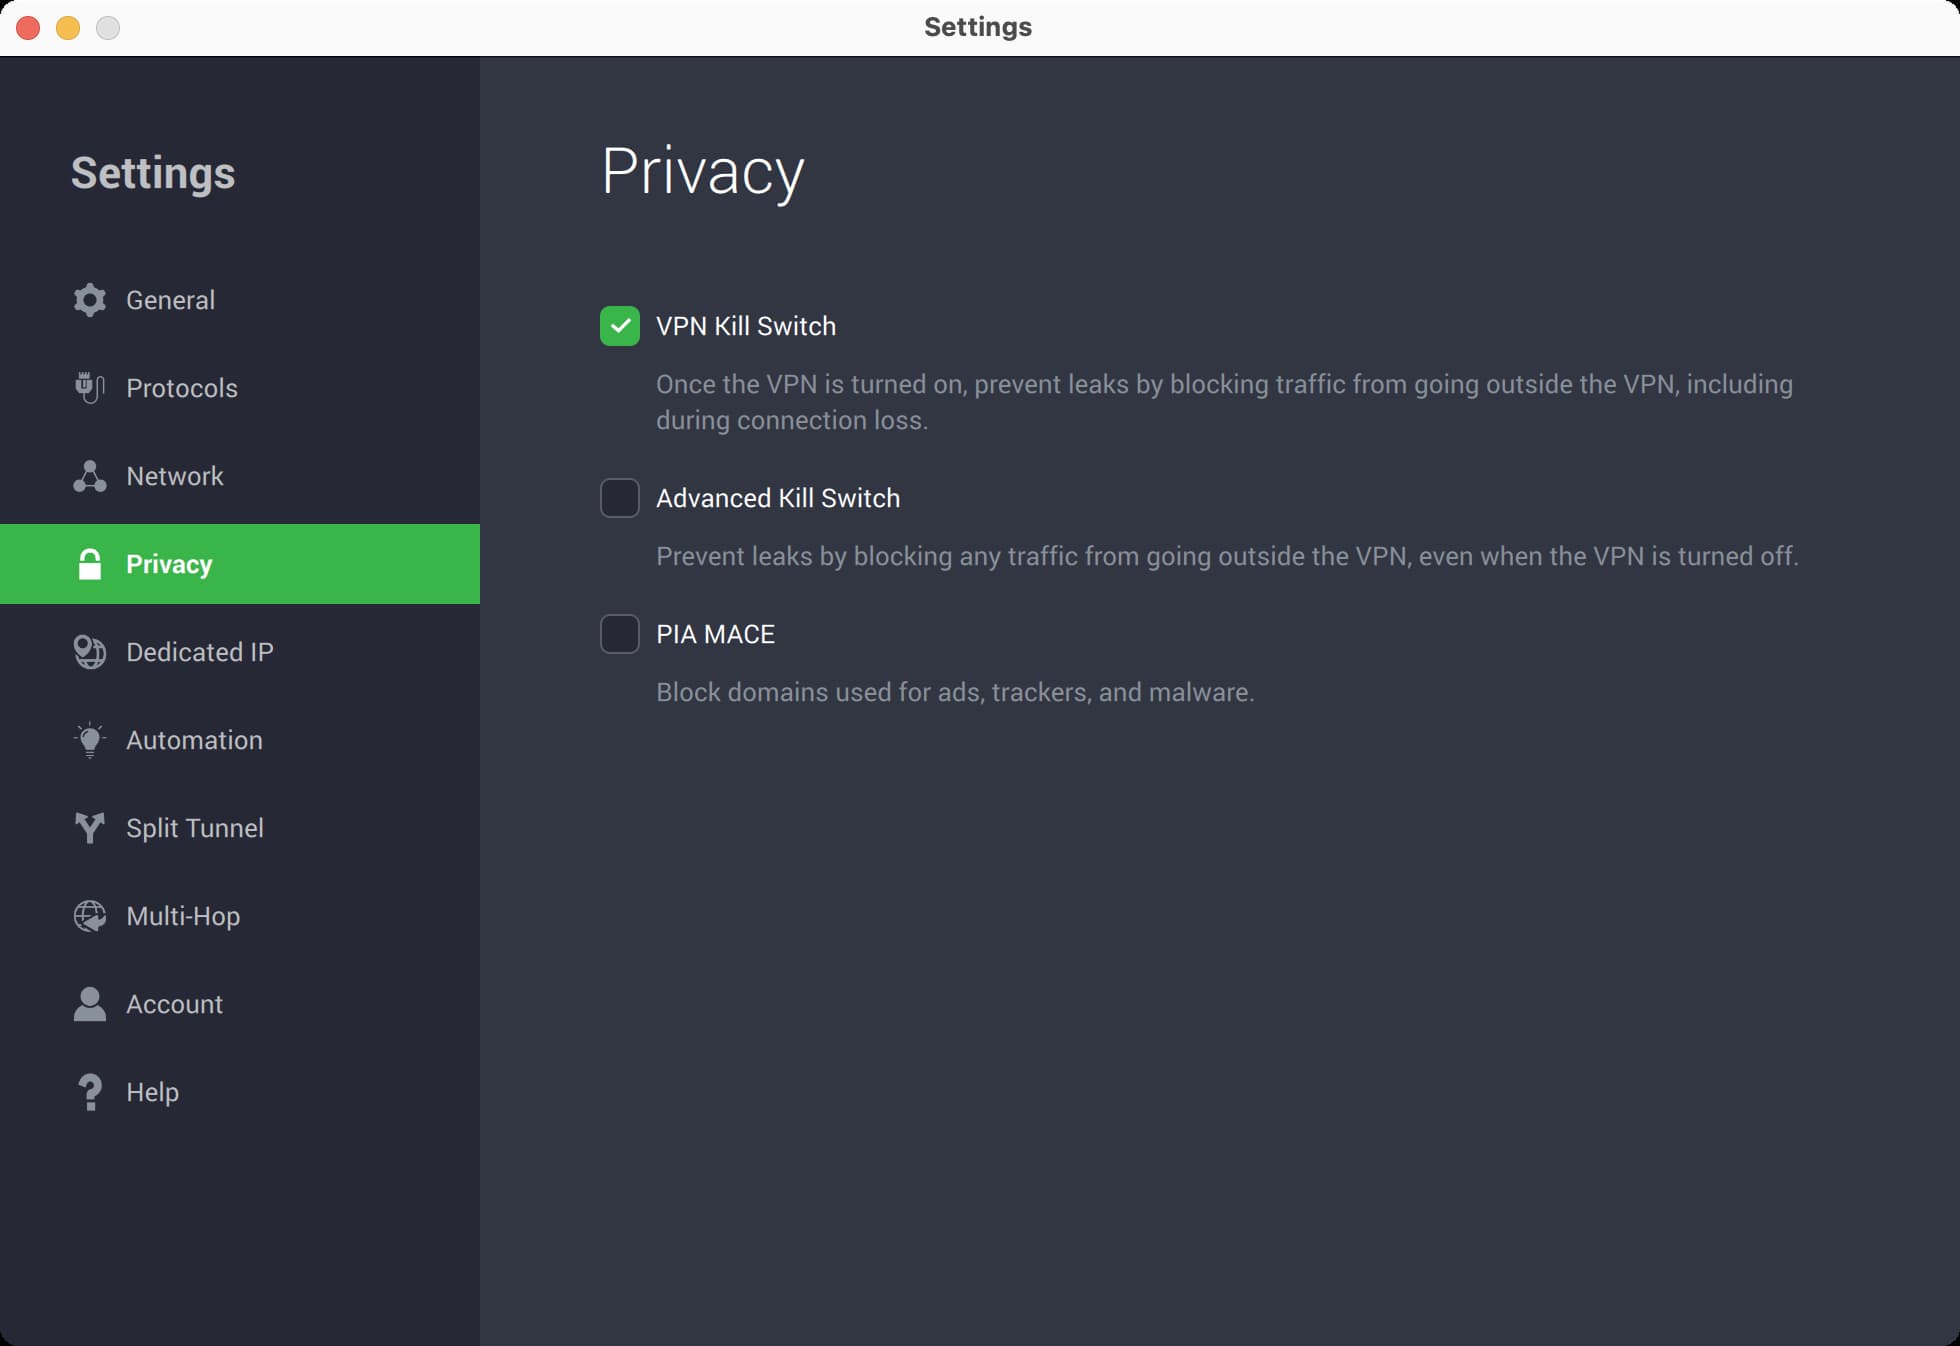Click the Split Tunnel fork icon
Viewport: 1960px width, 1346px height.
(x=89, y=828)
